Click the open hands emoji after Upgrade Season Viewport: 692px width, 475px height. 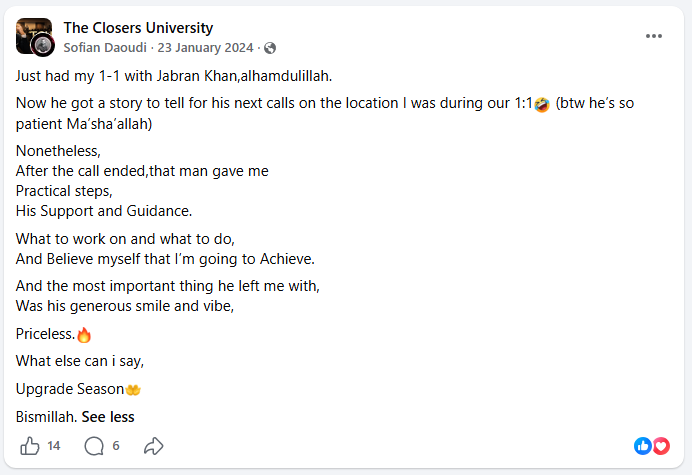point(133,390)
